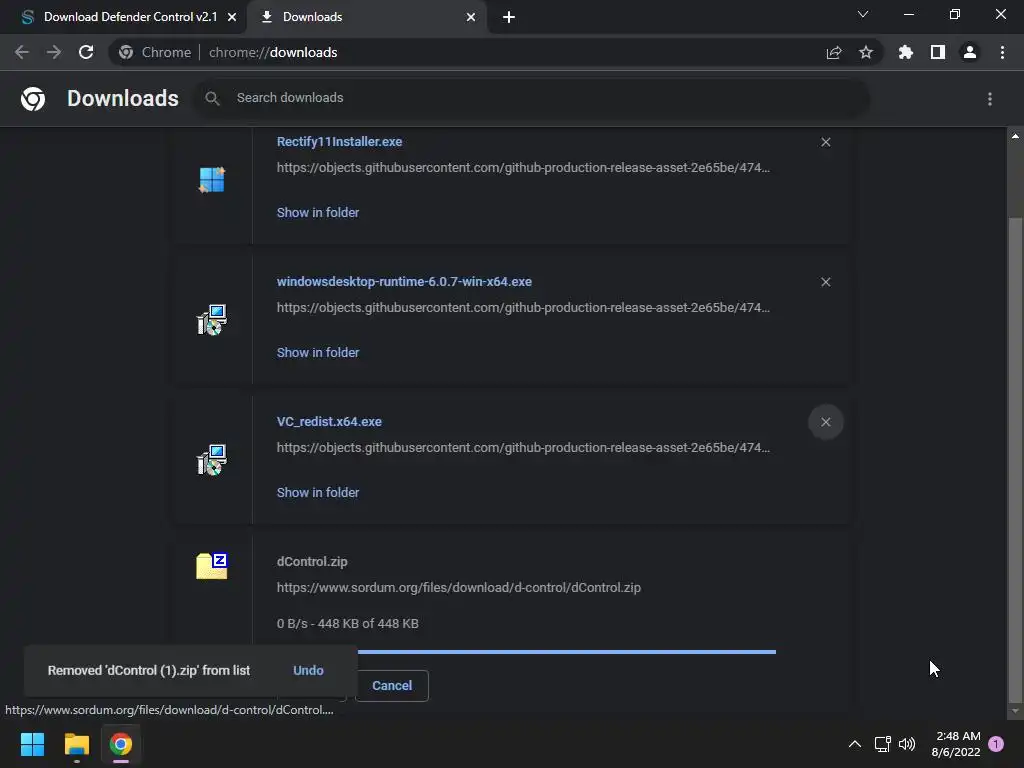The height and width of the screenshot is (768, 1024).
Task: Open the volume tray icon
Action: (x=907, y=744)
